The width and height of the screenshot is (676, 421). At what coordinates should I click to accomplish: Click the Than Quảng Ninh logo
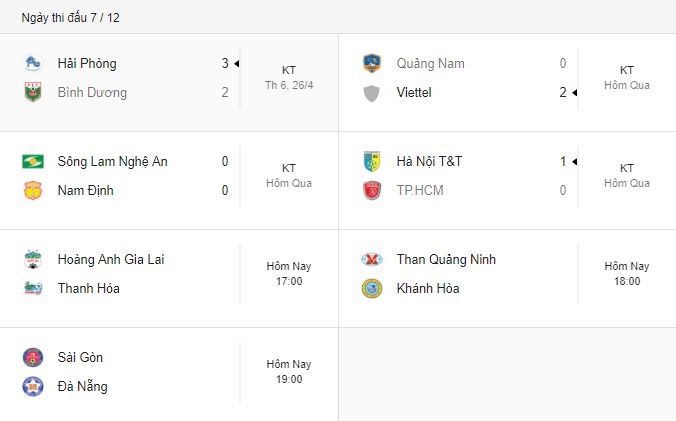click(372, 259)
